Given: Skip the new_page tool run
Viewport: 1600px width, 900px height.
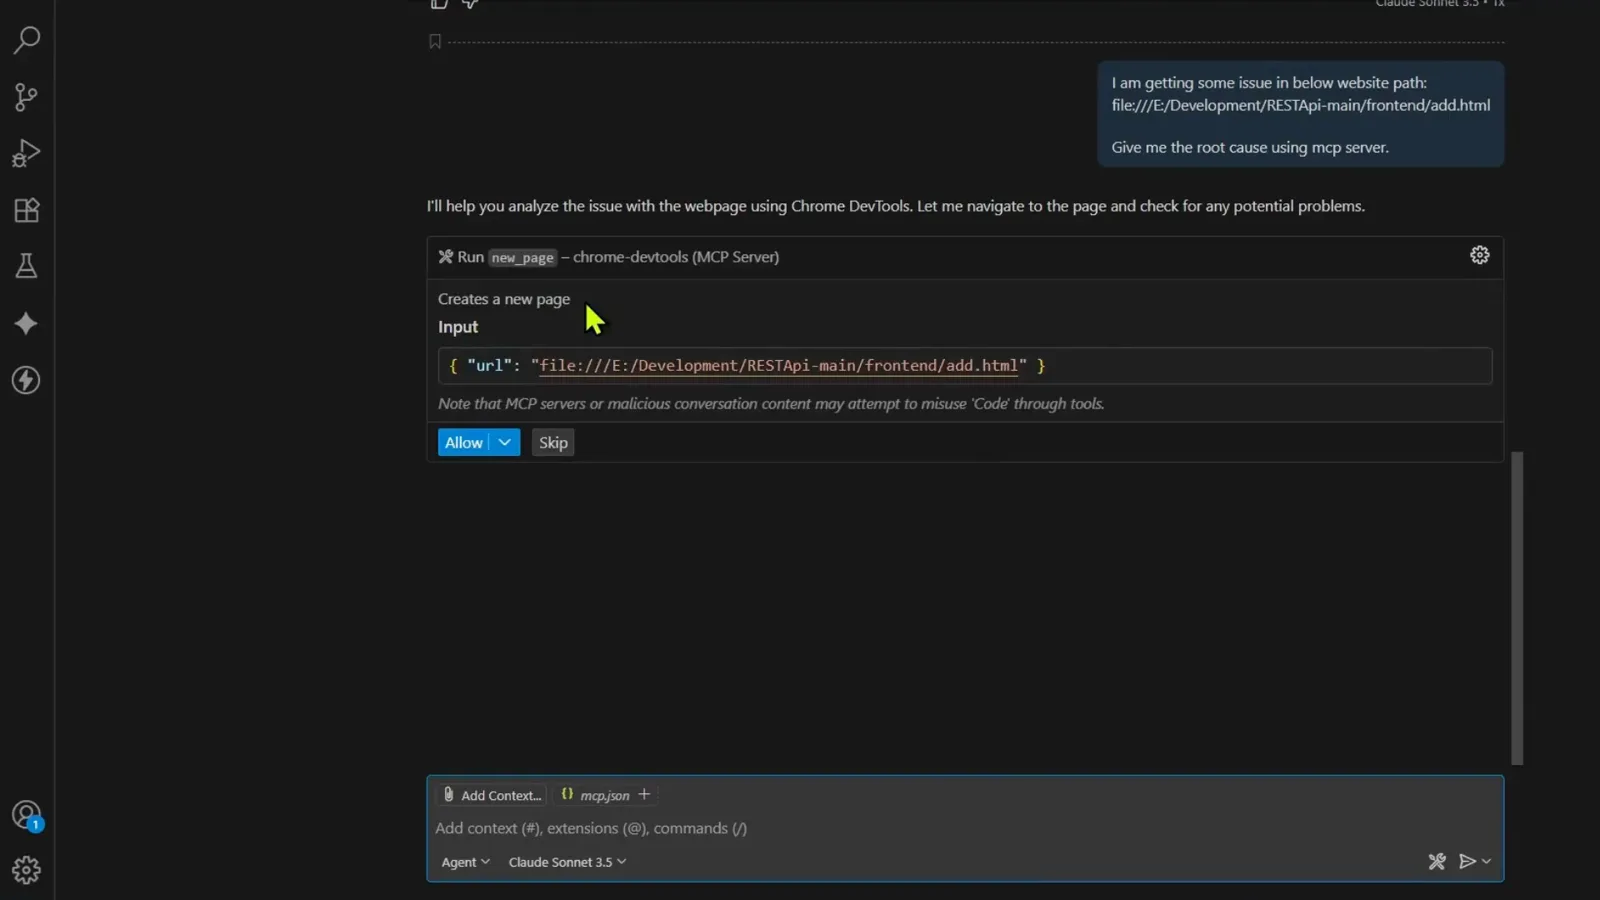Looking at the screenshot, I should [x=553, y=442].
